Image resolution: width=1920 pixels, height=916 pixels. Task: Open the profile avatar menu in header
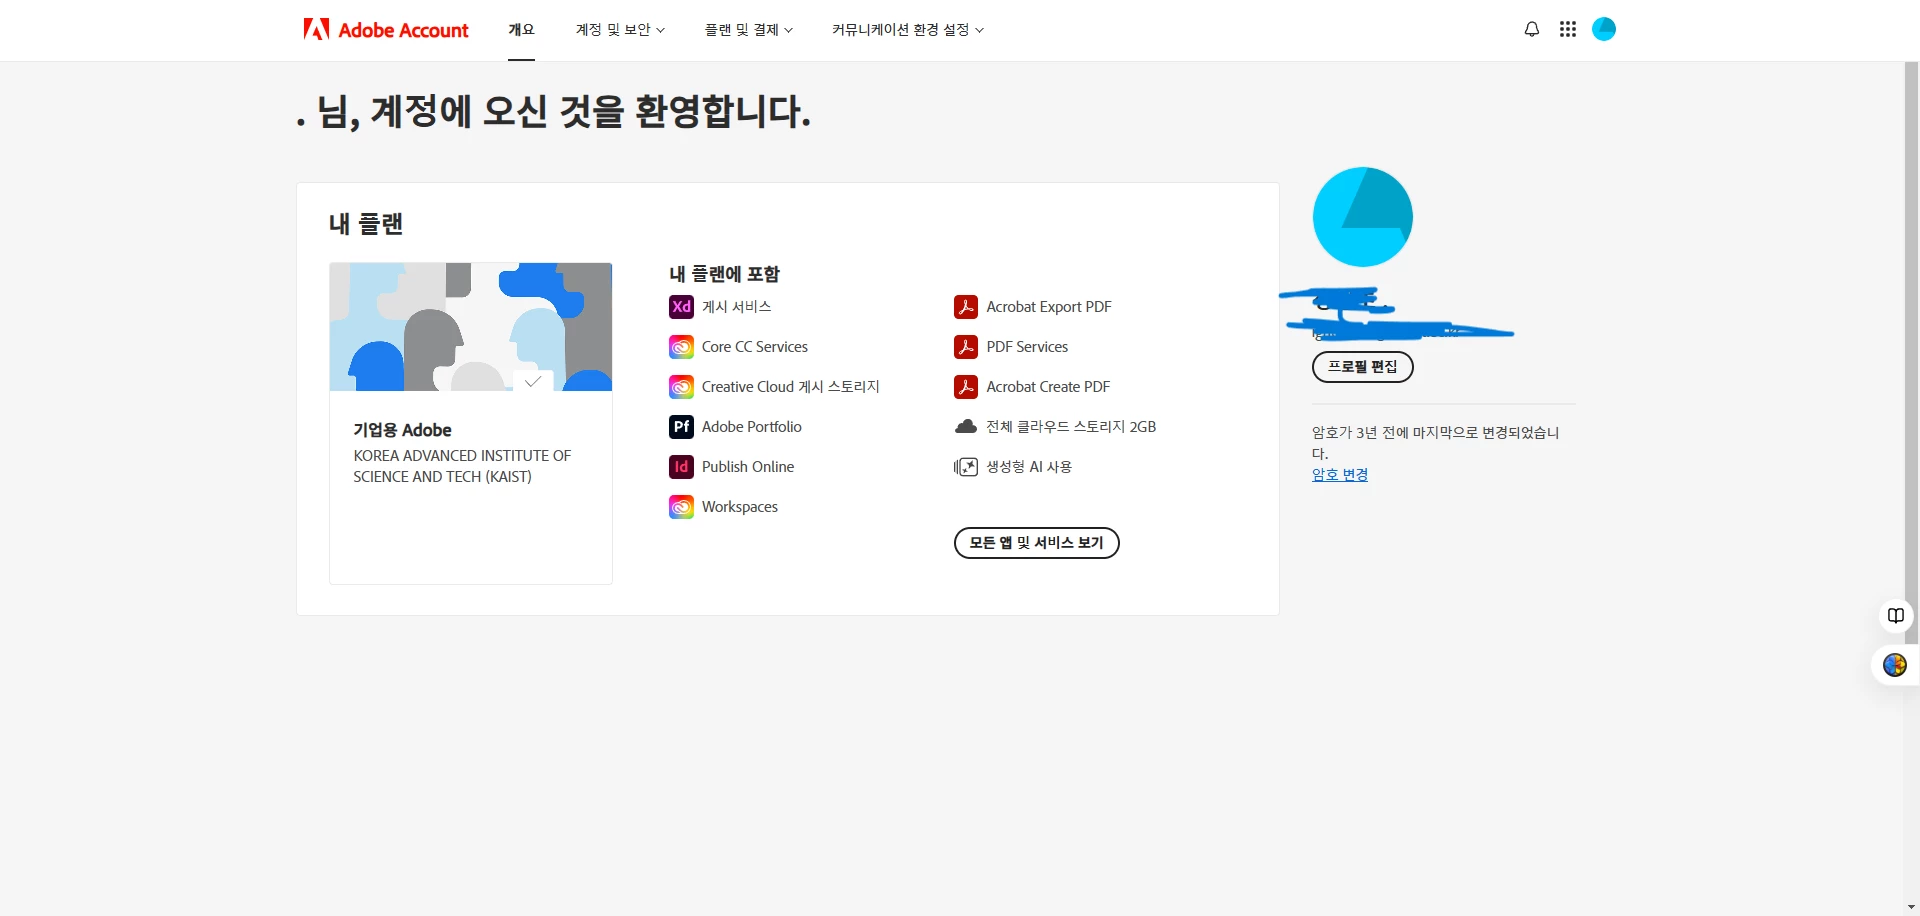(1603, 29)
